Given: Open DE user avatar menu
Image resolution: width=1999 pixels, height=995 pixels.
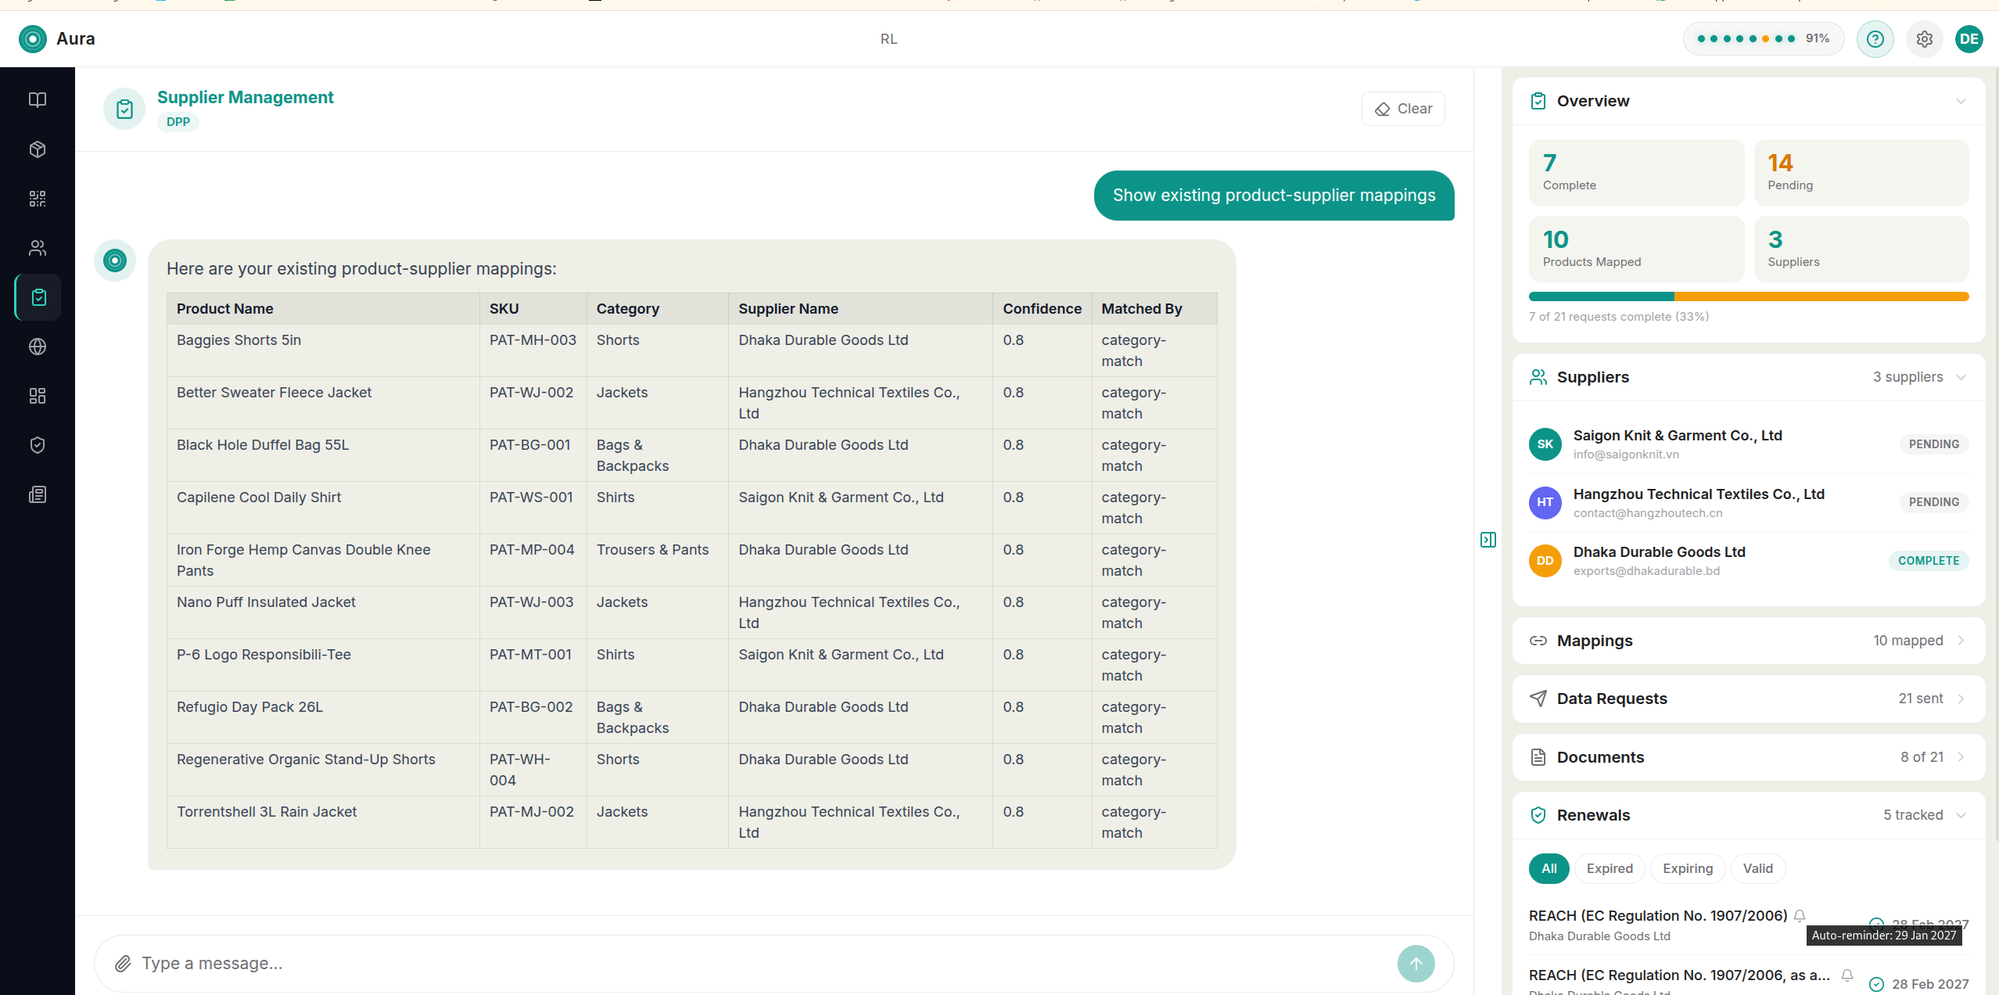Looking at the screenshot, I should [1969, 39].
